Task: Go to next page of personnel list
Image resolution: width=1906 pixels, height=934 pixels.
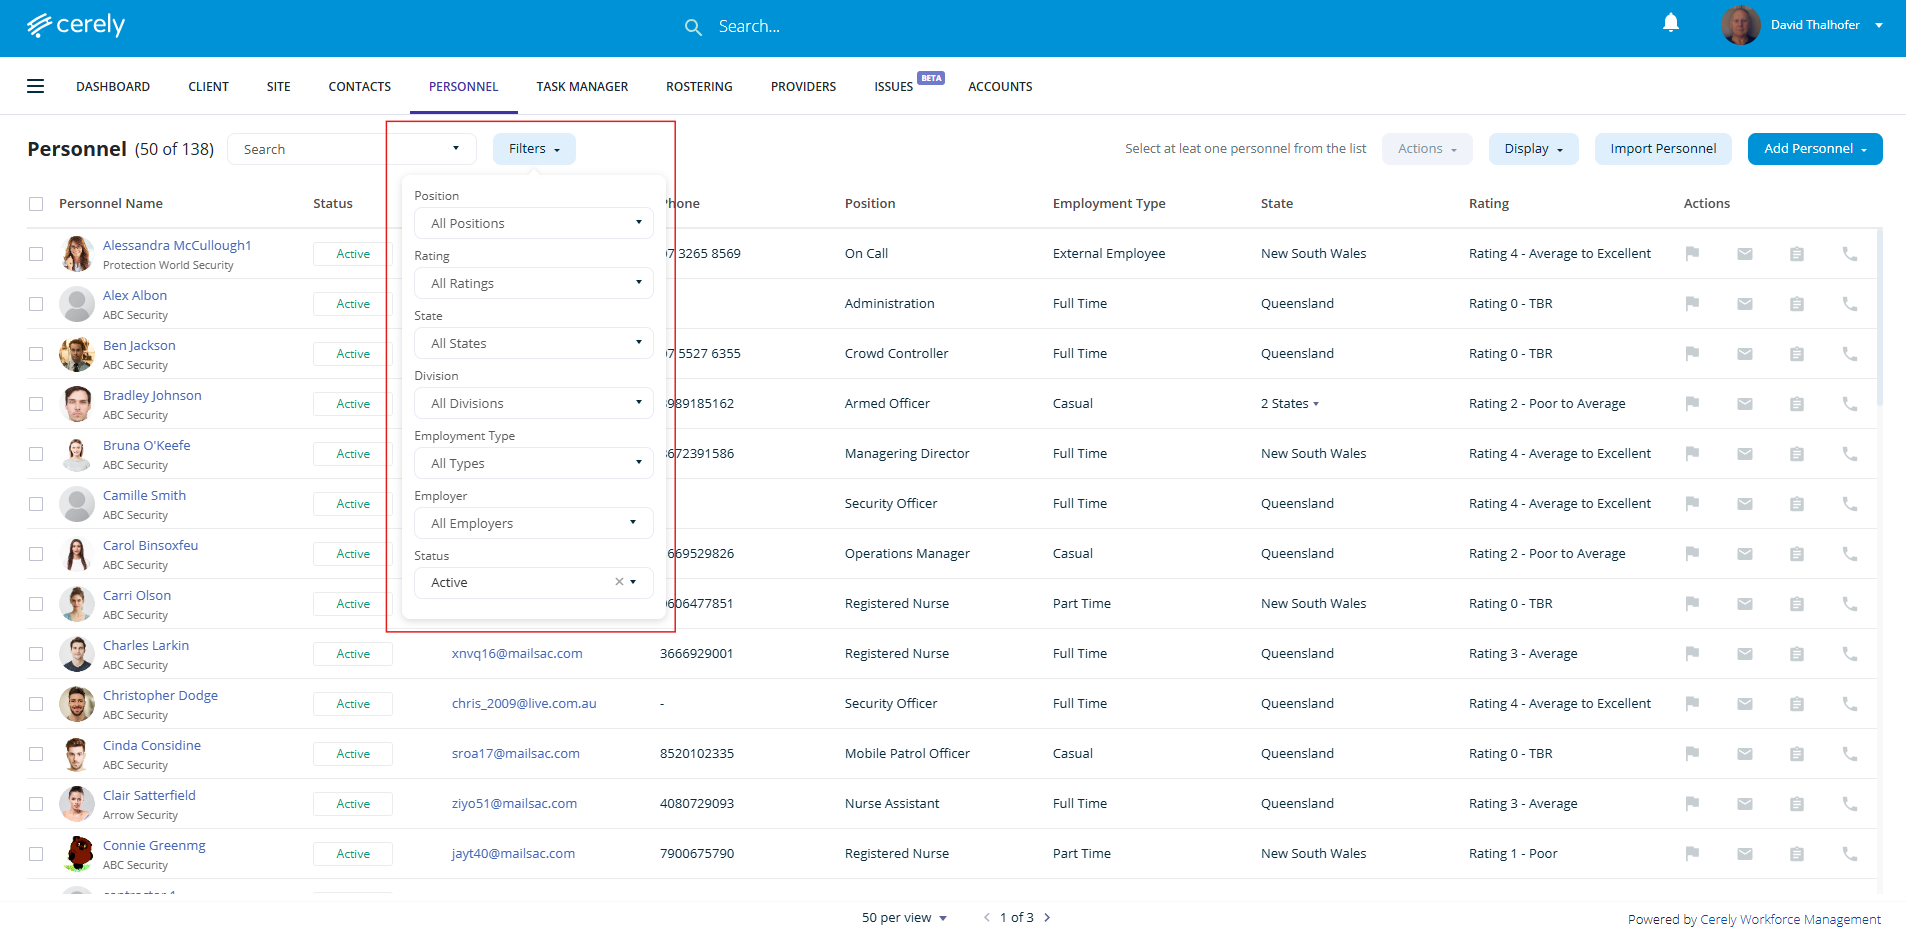Action: click(x=1047, y=917)
